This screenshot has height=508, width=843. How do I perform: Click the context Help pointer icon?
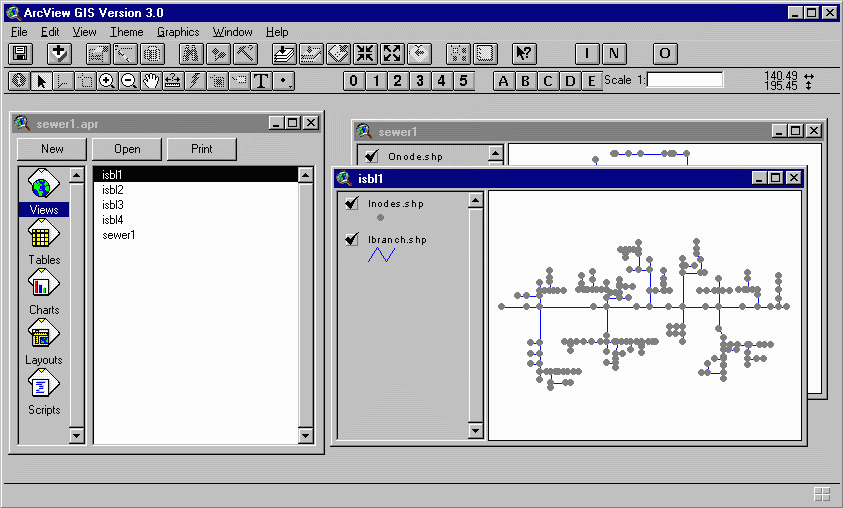(524, 54)
